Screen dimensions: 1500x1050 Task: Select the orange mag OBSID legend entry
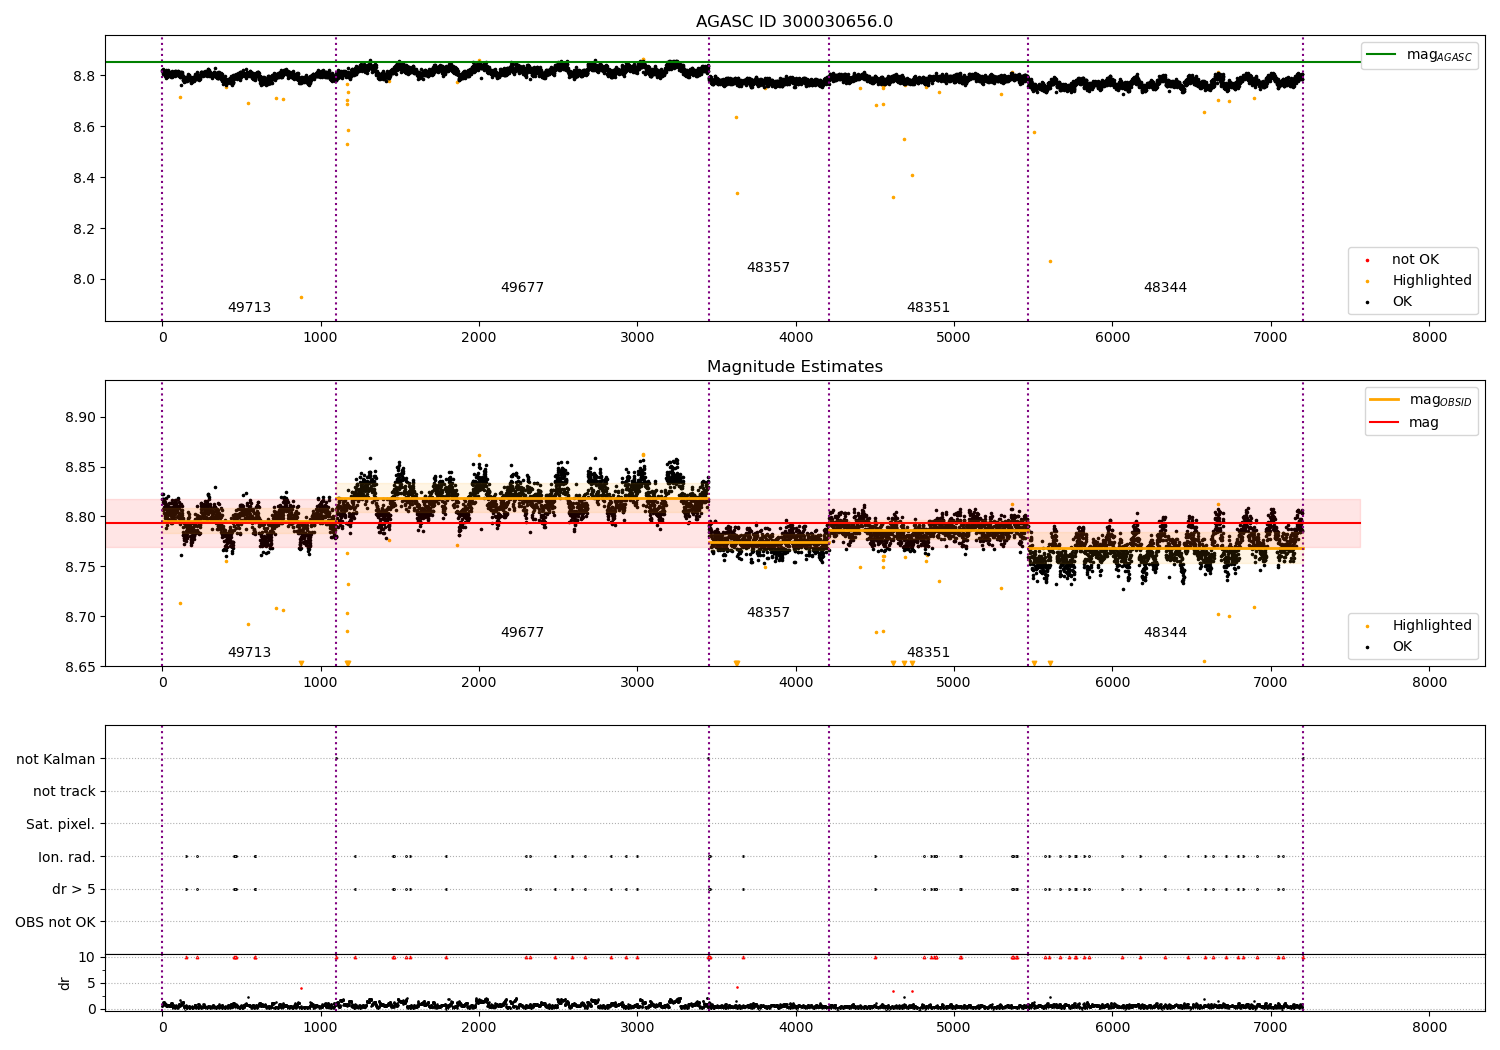tap(1420, 400)
